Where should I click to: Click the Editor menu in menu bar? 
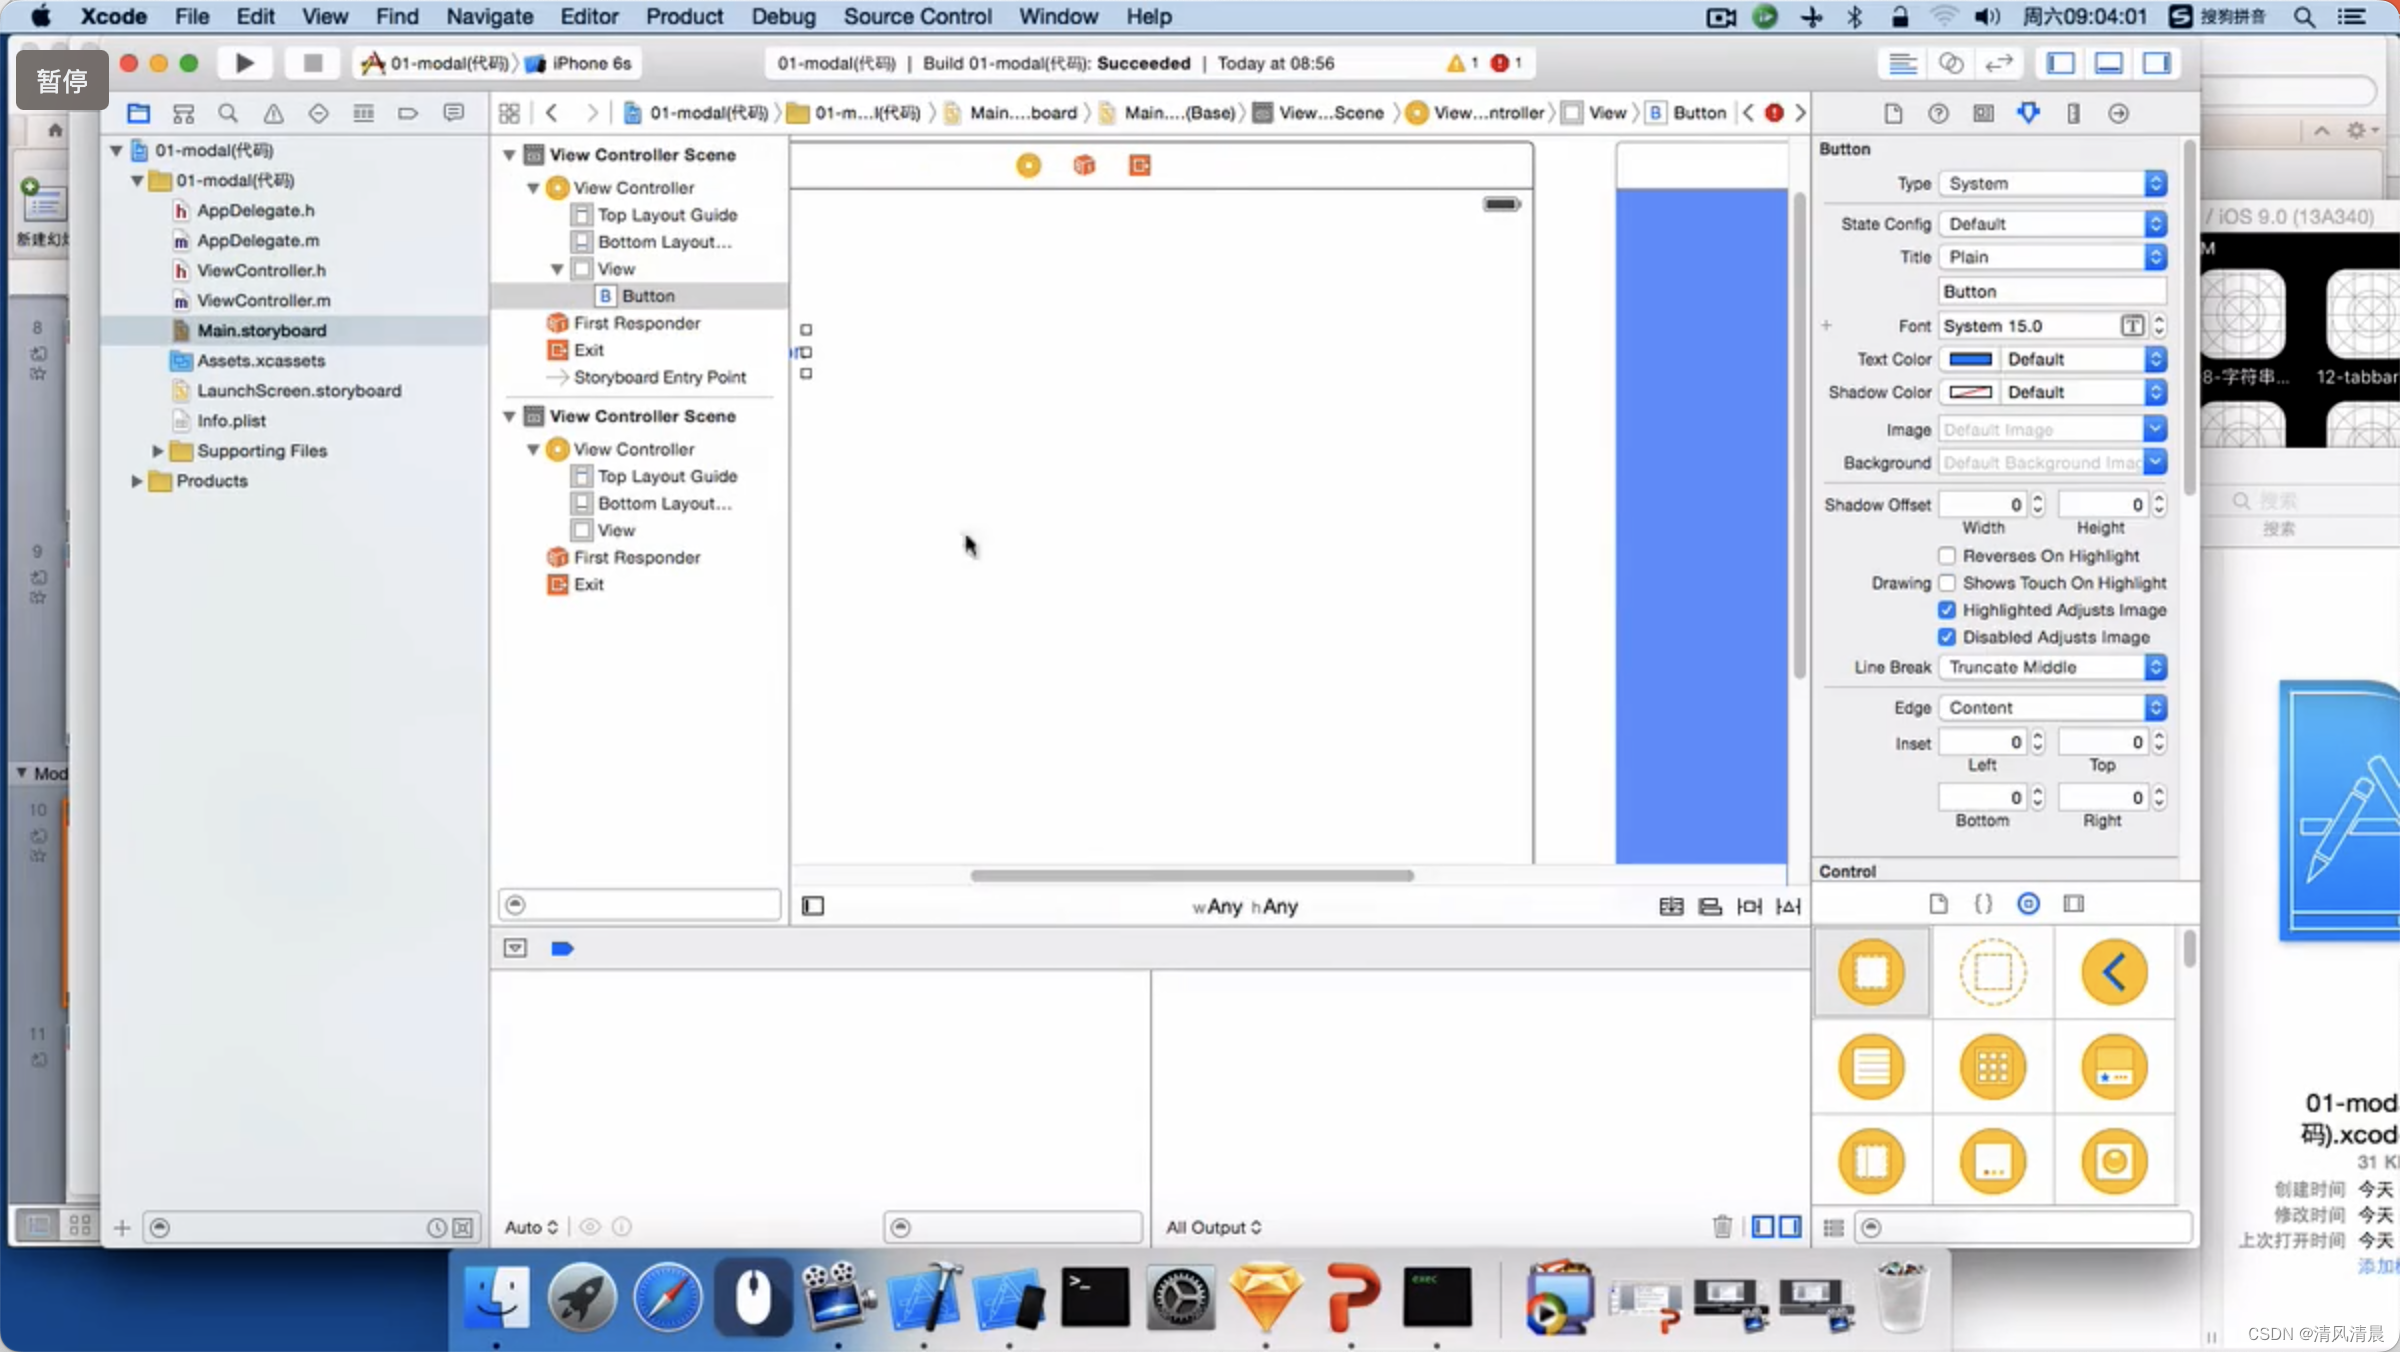587,16
